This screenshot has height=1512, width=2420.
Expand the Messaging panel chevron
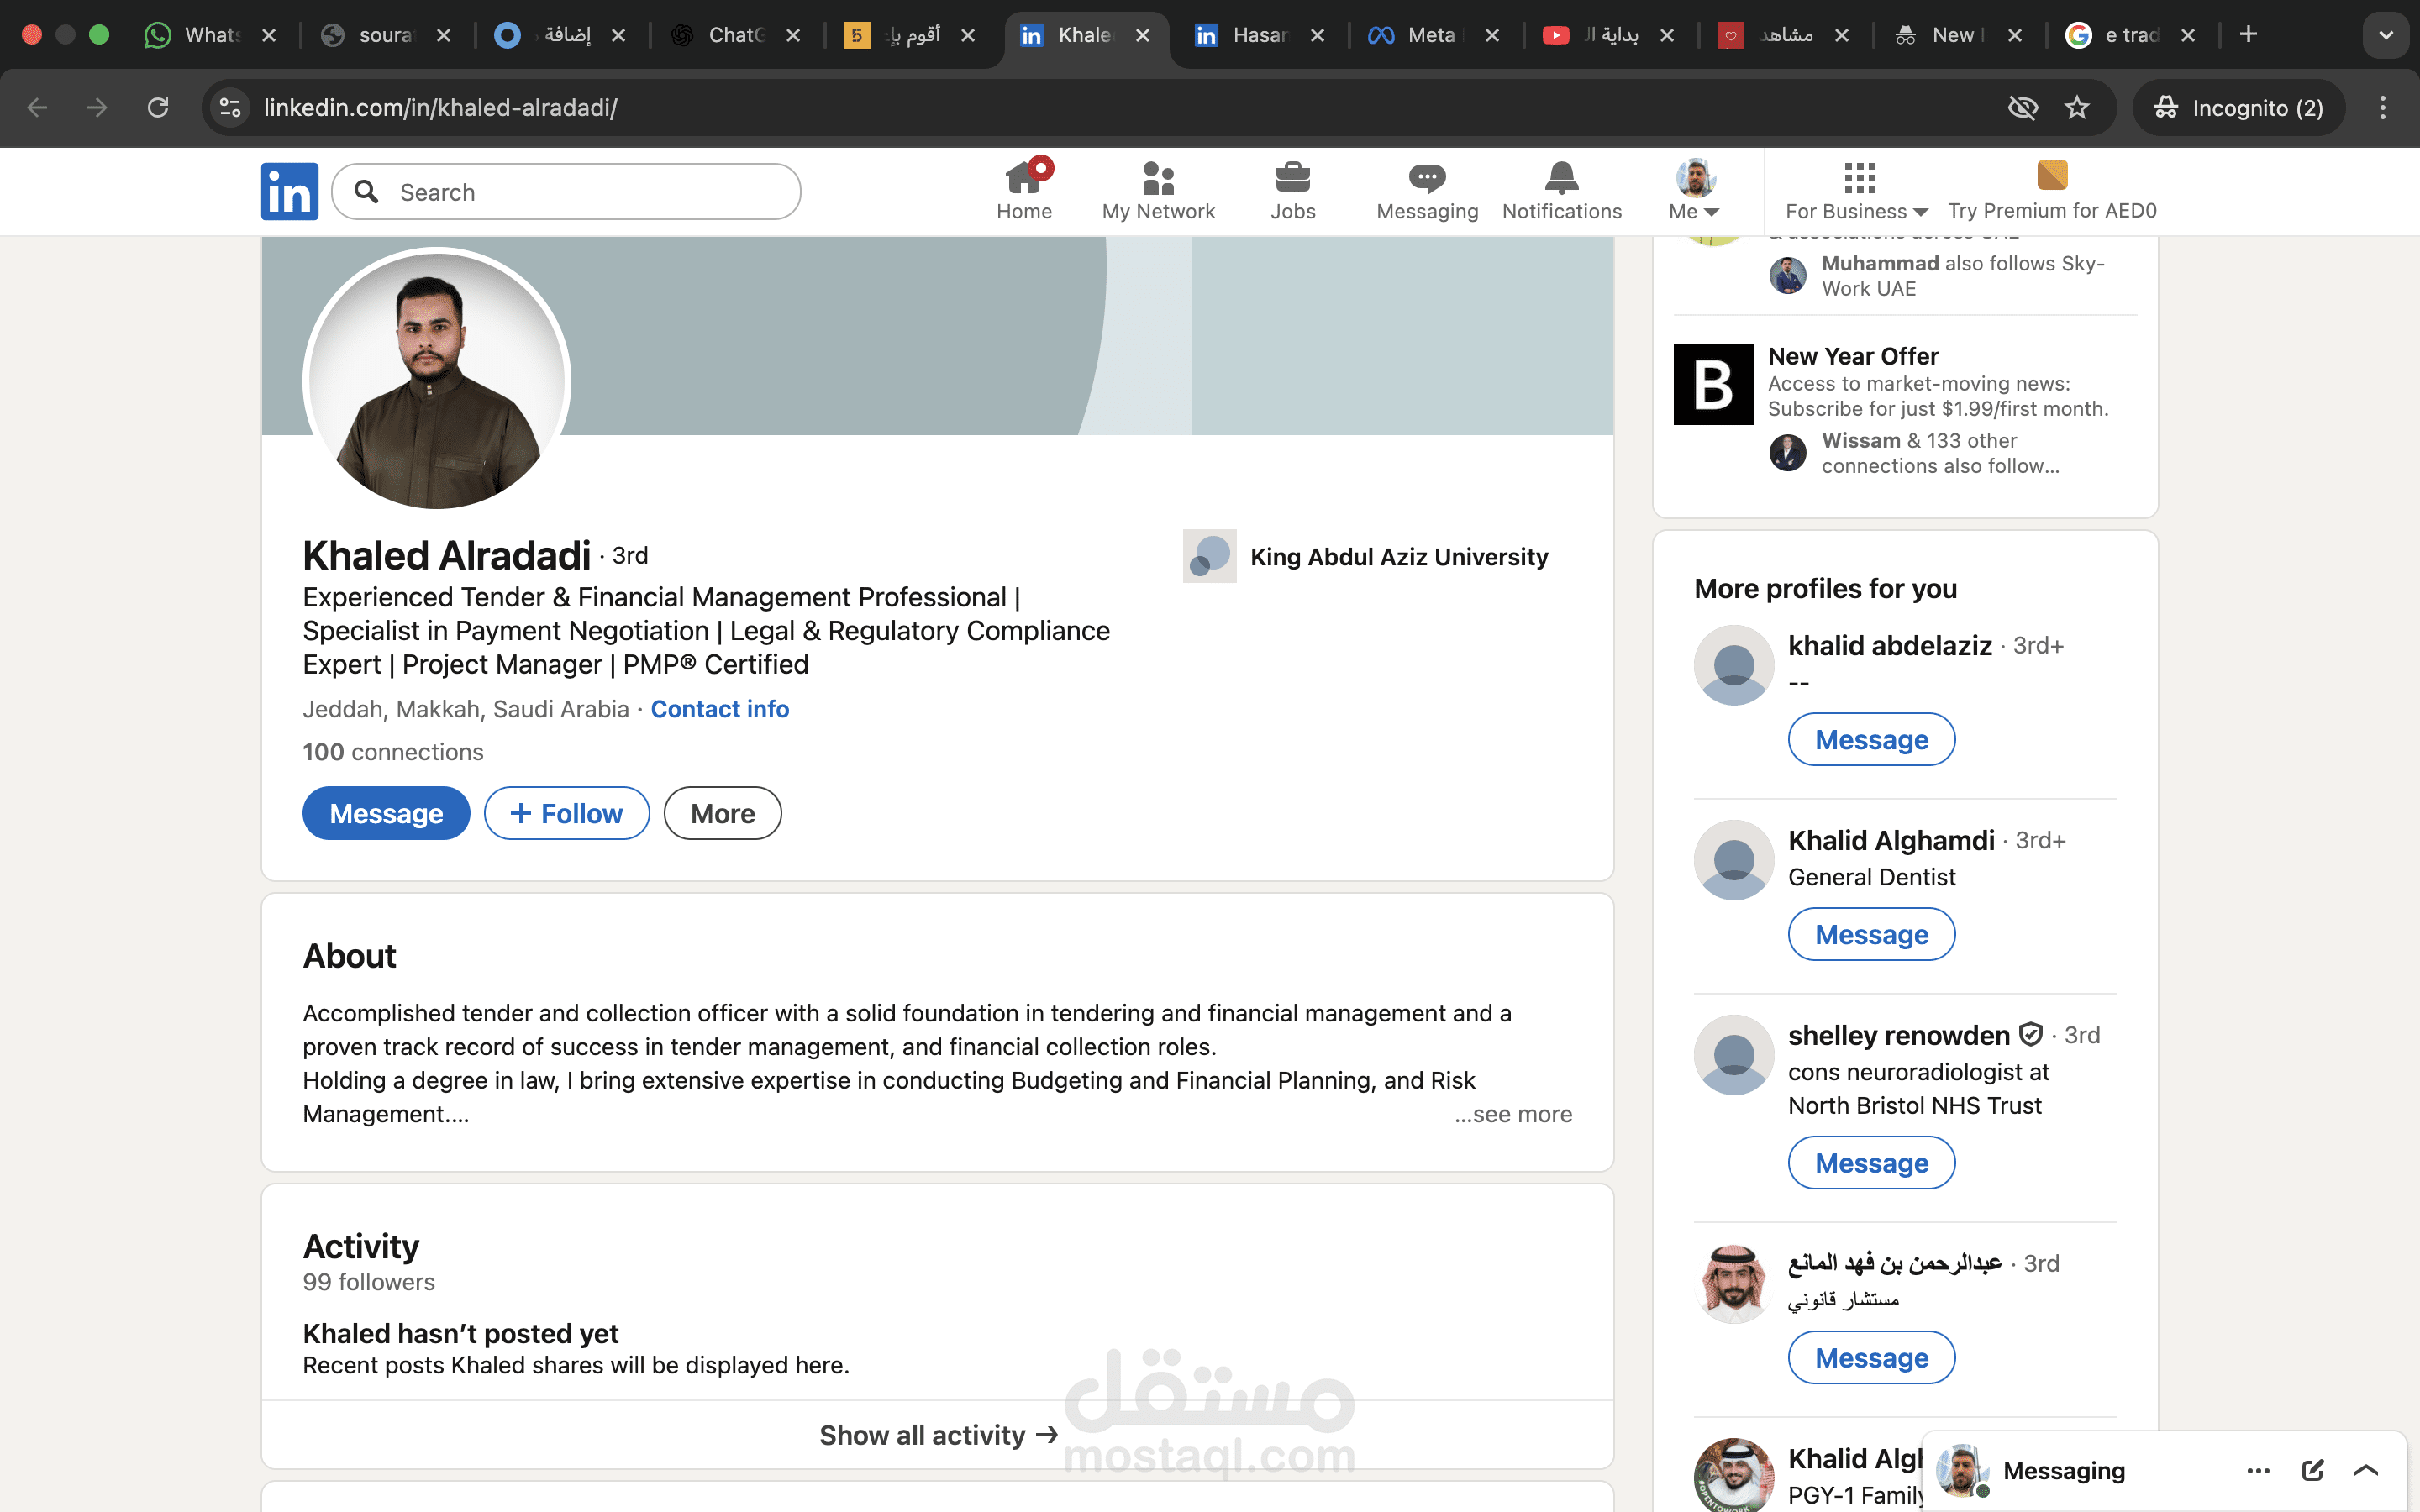2368,1470
